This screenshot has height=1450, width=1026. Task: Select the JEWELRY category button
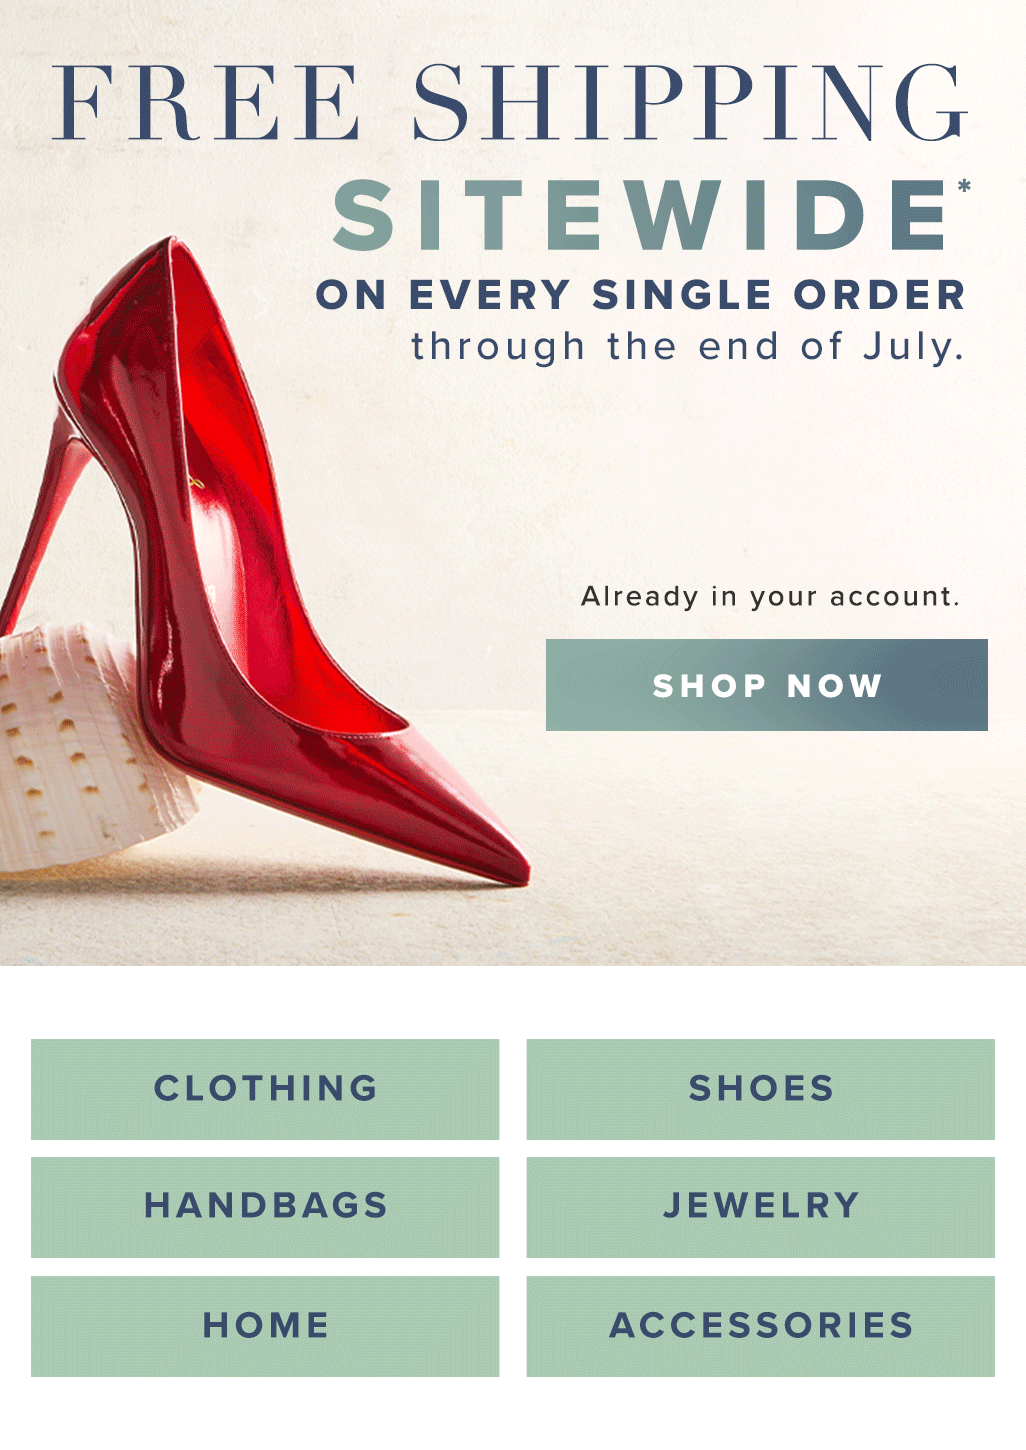(761, 1207)
